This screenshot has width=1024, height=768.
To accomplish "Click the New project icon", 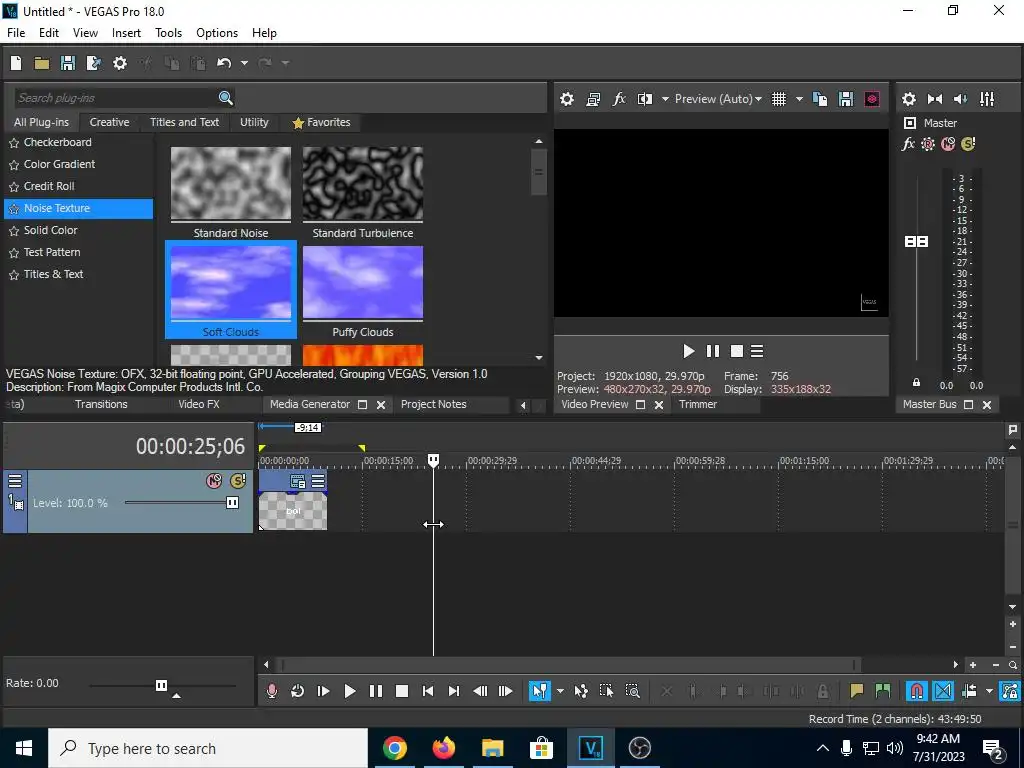I will [x=16, y=63].
